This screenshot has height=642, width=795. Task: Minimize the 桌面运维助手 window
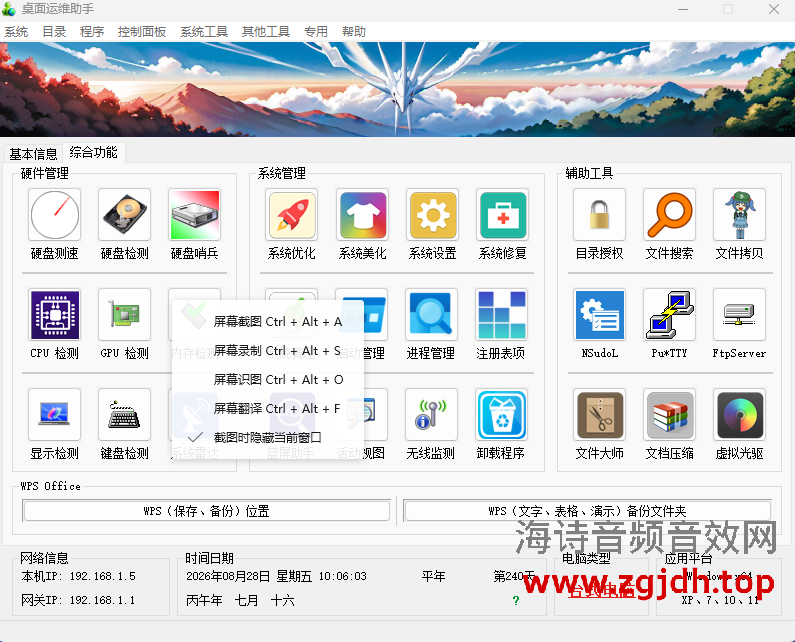pos(683,9)
